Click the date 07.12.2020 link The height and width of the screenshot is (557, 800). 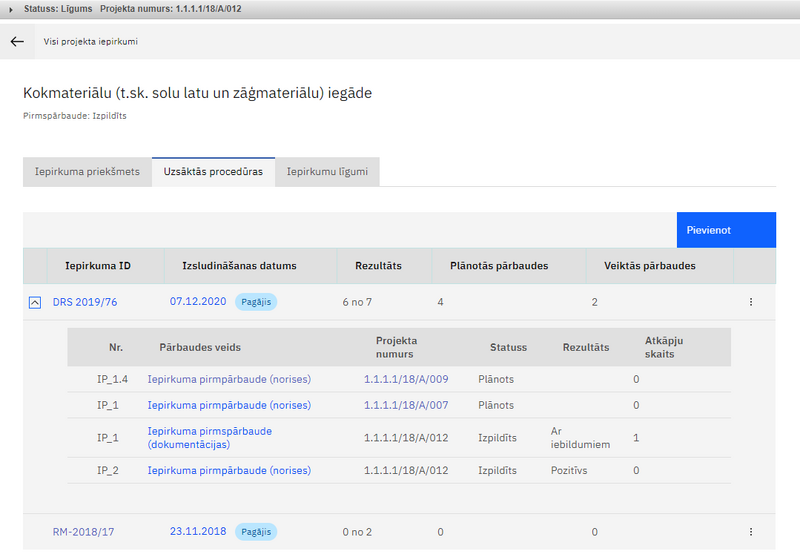click(x=198, y=301)
